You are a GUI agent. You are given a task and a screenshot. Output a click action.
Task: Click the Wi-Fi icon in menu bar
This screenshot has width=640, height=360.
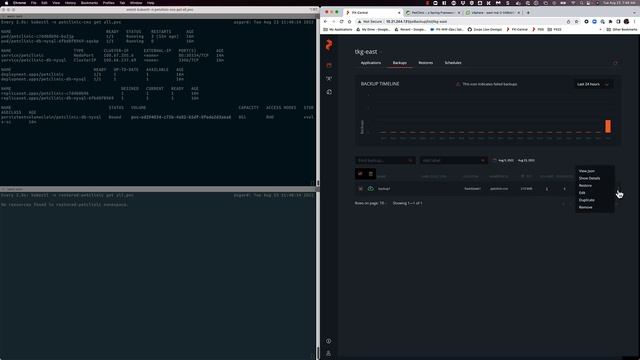click(x=573, y=3)
